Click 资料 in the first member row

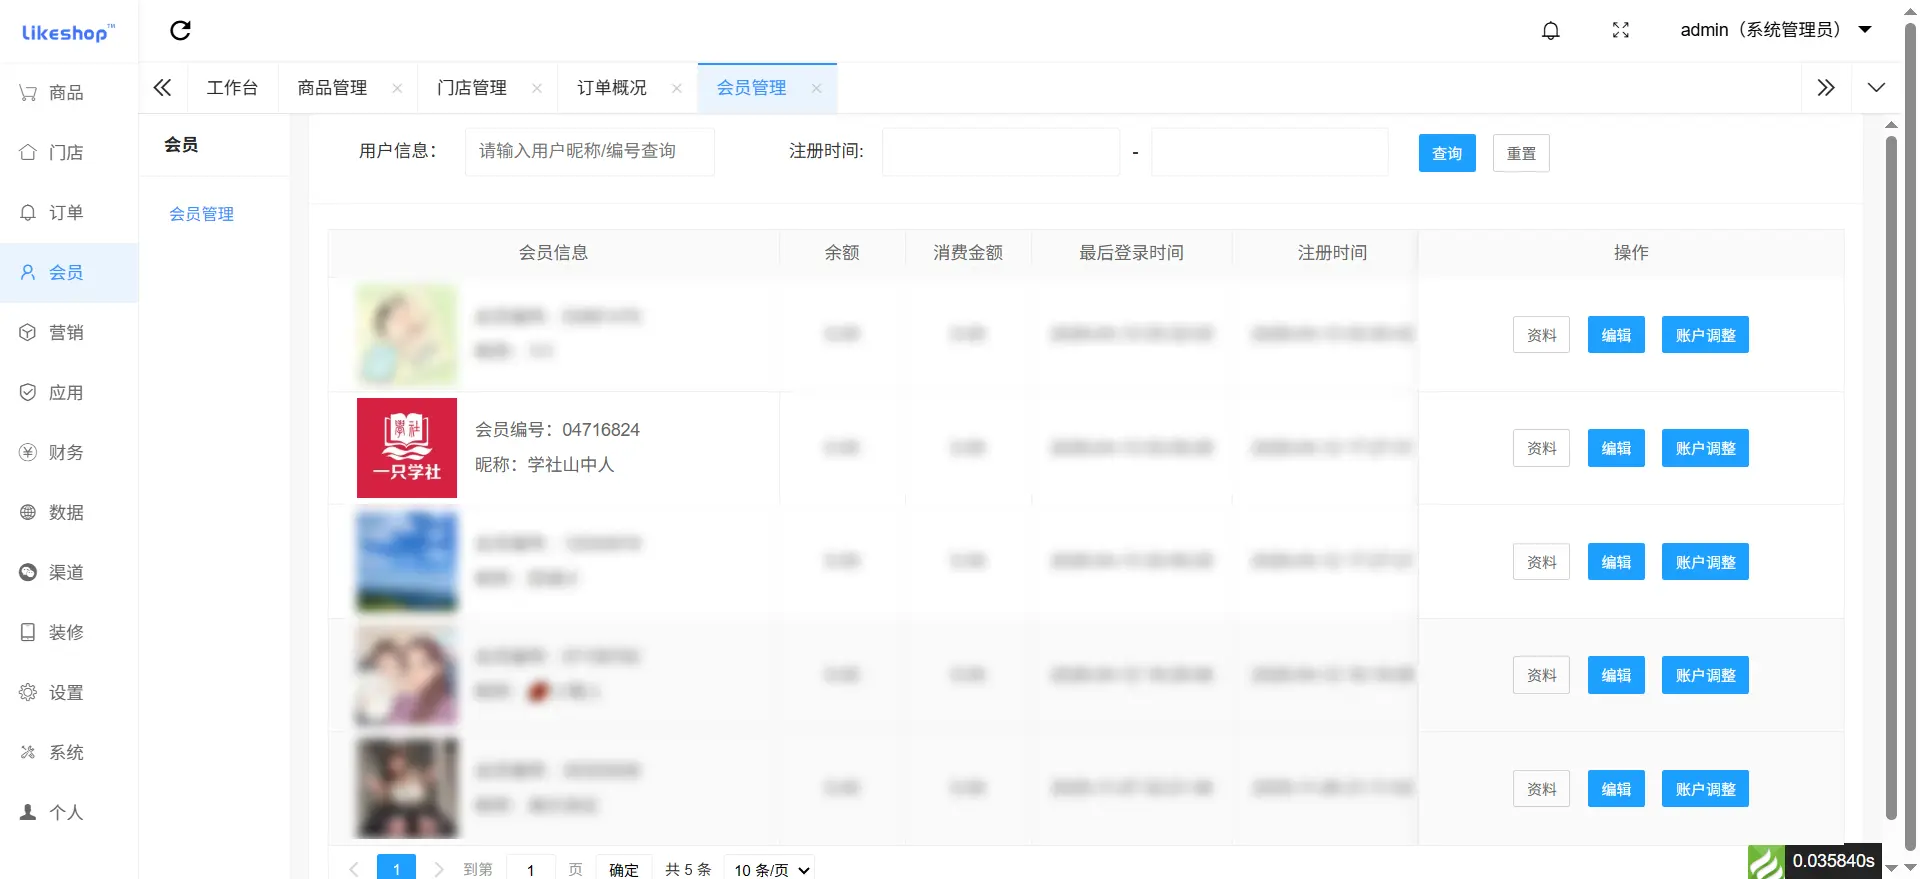(1542, 335)
